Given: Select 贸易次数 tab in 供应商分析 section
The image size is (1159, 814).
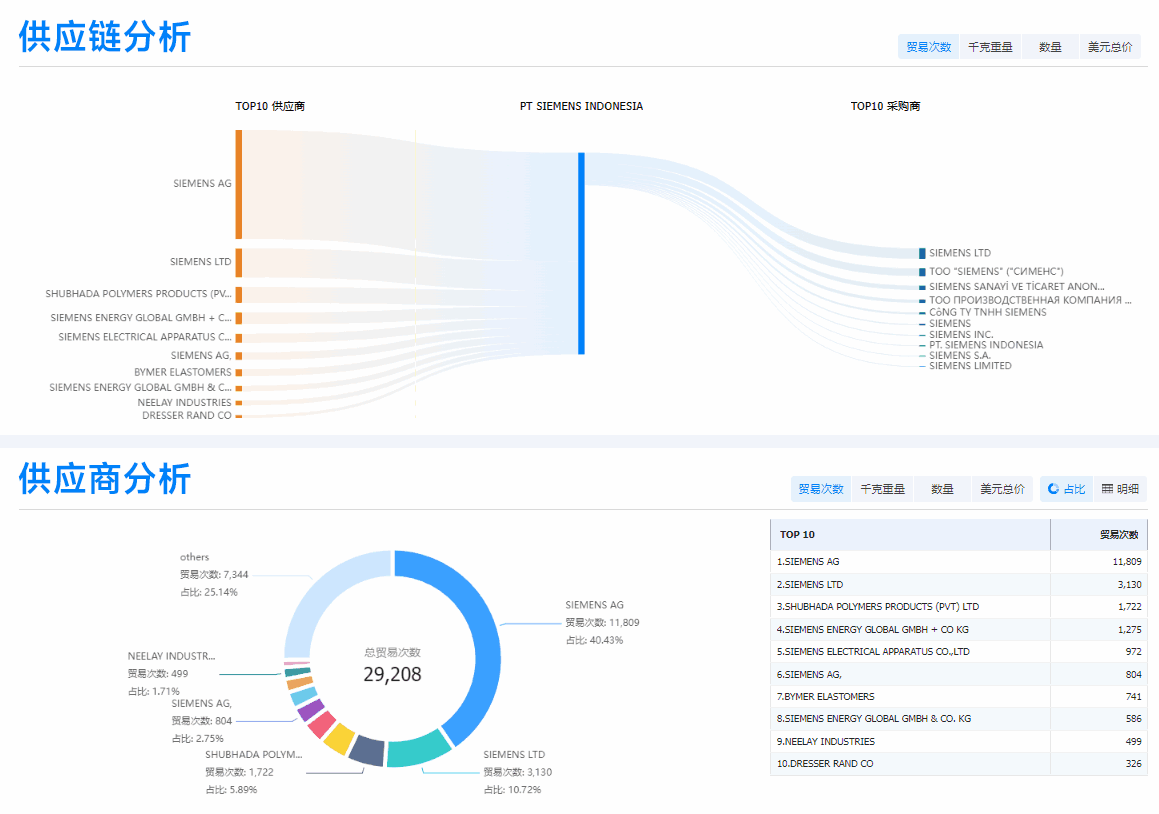Looking at the screenshot, I should click(x=821, y=489).
